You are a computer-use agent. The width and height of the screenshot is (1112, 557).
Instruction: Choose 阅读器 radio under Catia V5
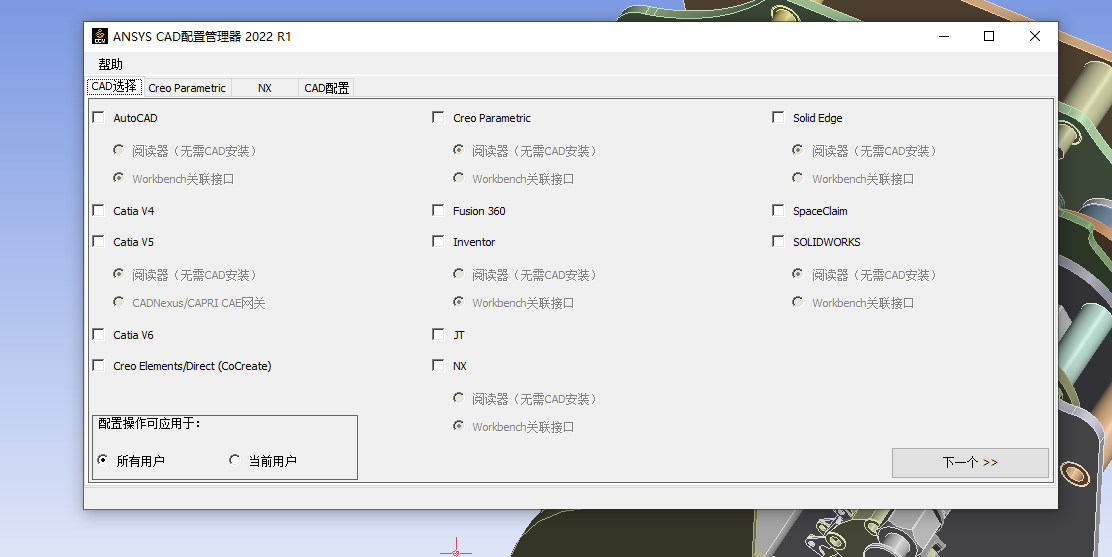[118, 274]
